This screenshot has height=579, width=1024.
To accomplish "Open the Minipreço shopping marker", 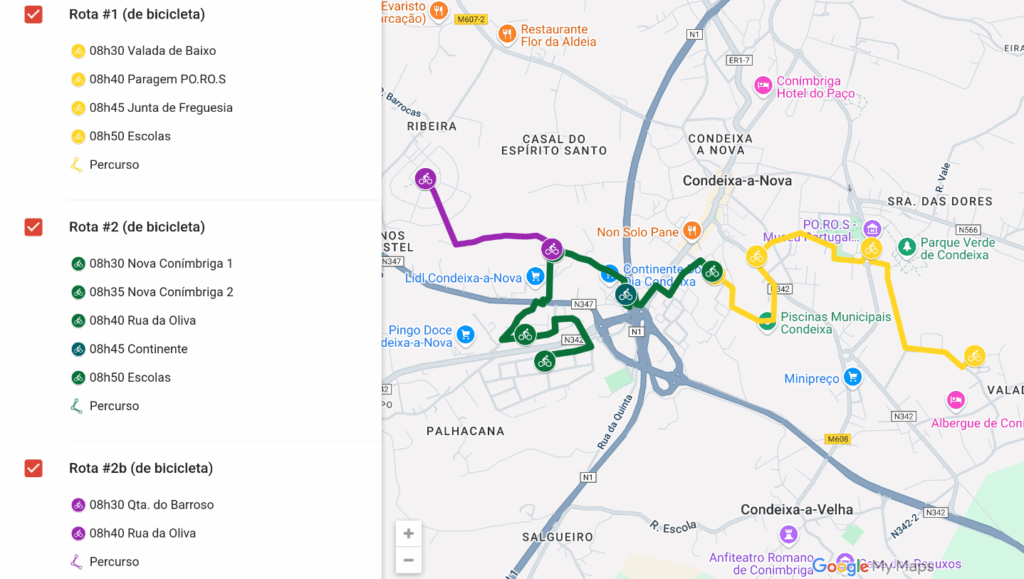I will [852, 377].
